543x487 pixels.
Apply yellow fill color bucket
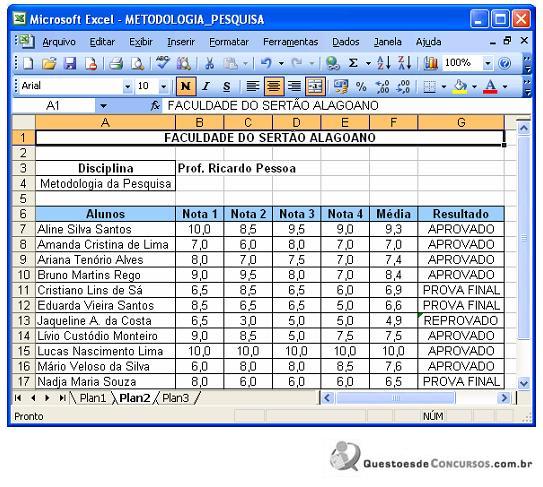[460, 86]
